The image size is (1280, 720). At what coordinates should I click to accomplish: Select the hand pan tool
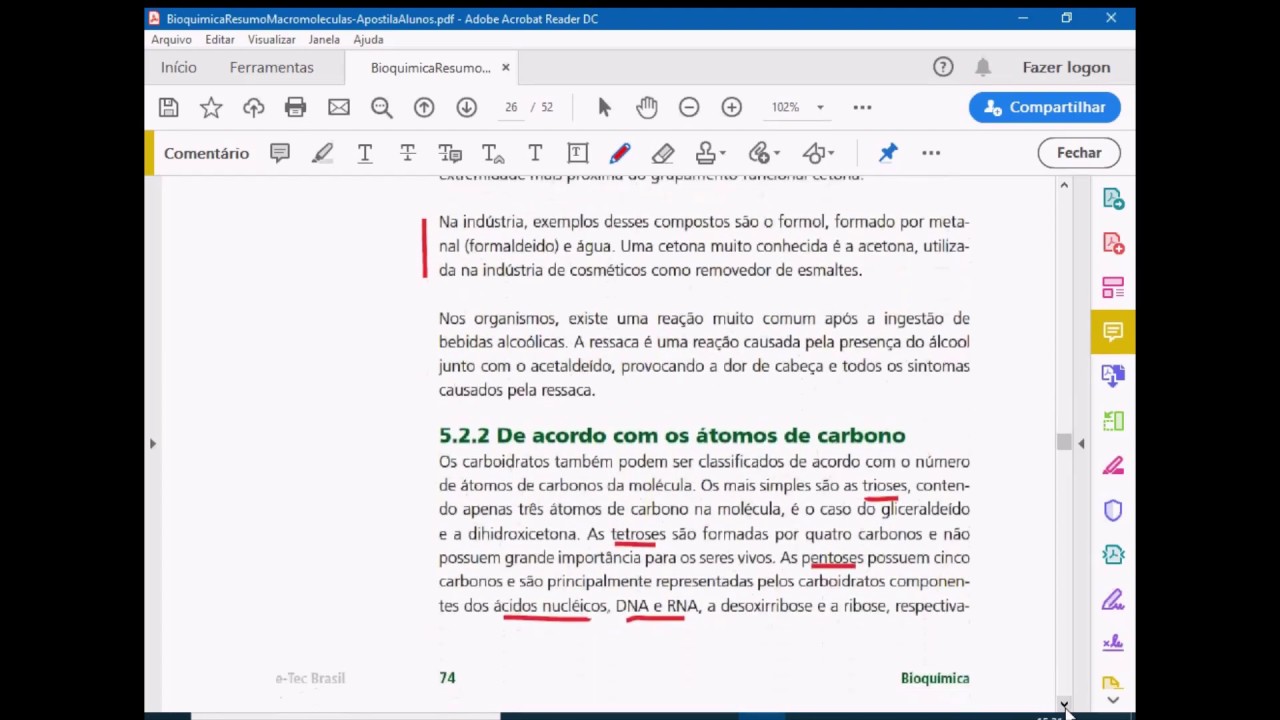[x=647, y=107]
